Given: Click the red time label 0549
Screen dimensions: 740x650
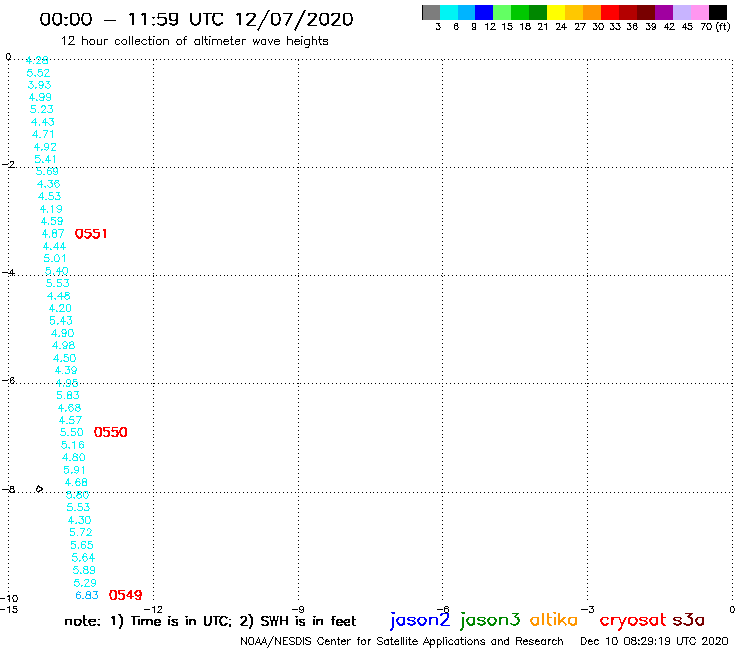Looking at the screenshot, I should 126,595.
